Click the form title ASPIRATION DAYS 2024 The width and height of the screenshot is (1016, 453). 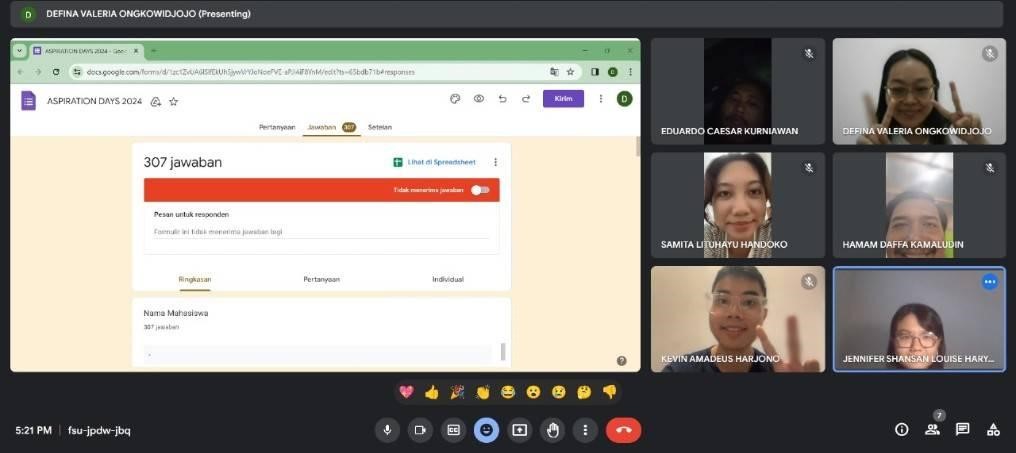point(95,102)
